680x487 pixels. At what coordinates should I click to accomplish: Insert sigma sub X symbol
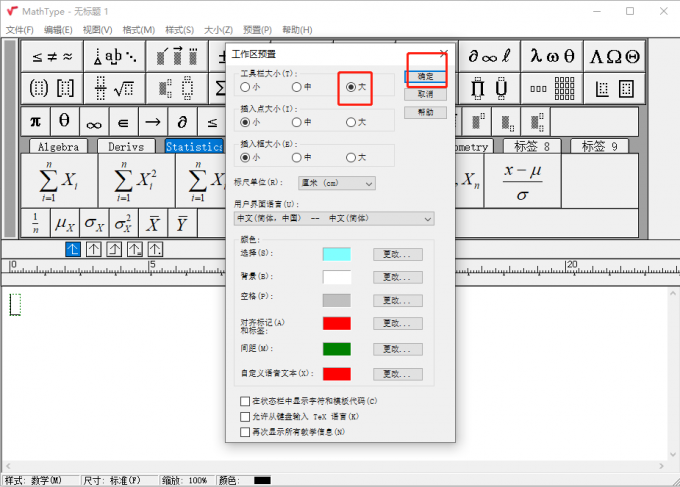pos(94,223)
